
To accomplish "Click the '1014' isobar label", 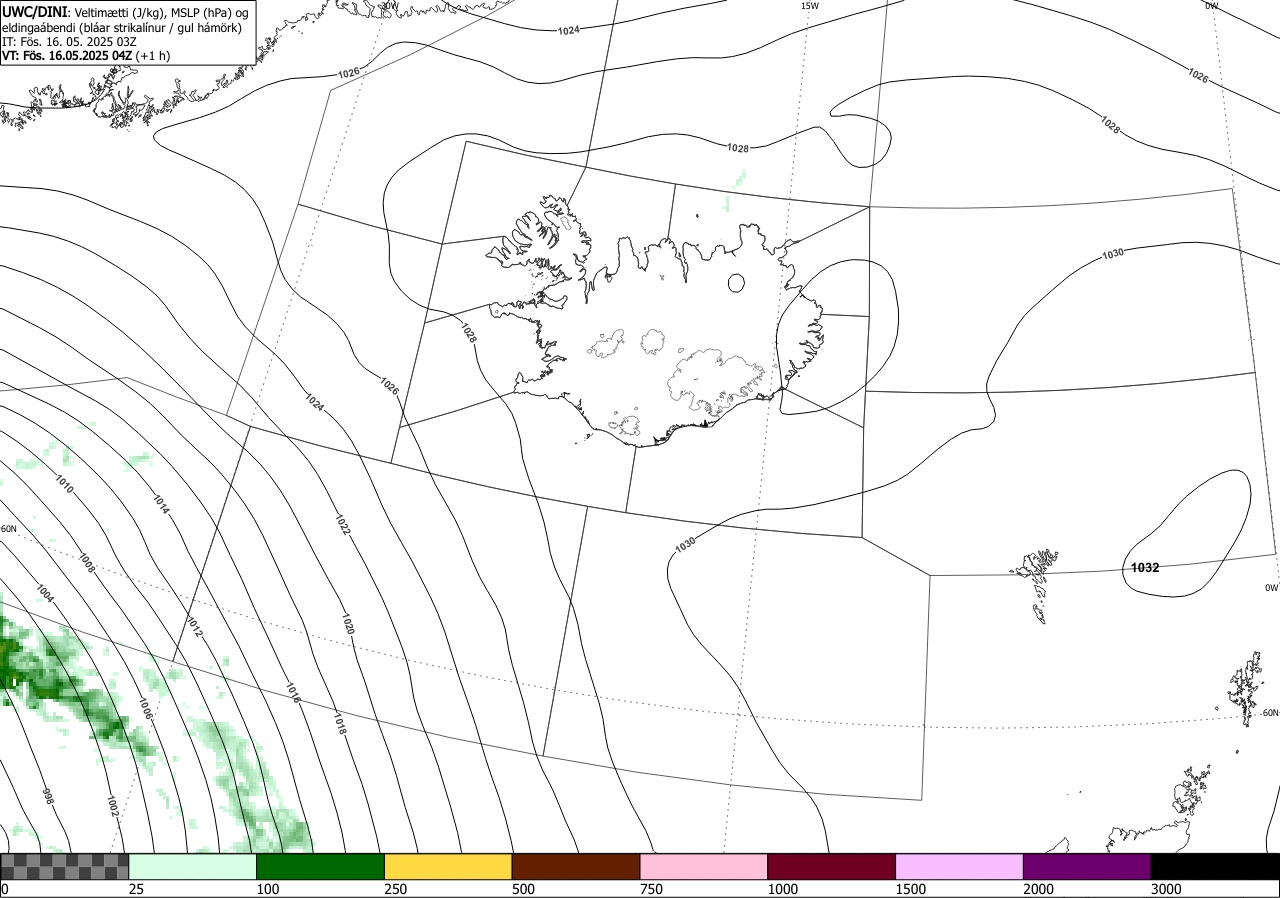I will point(161,505).
